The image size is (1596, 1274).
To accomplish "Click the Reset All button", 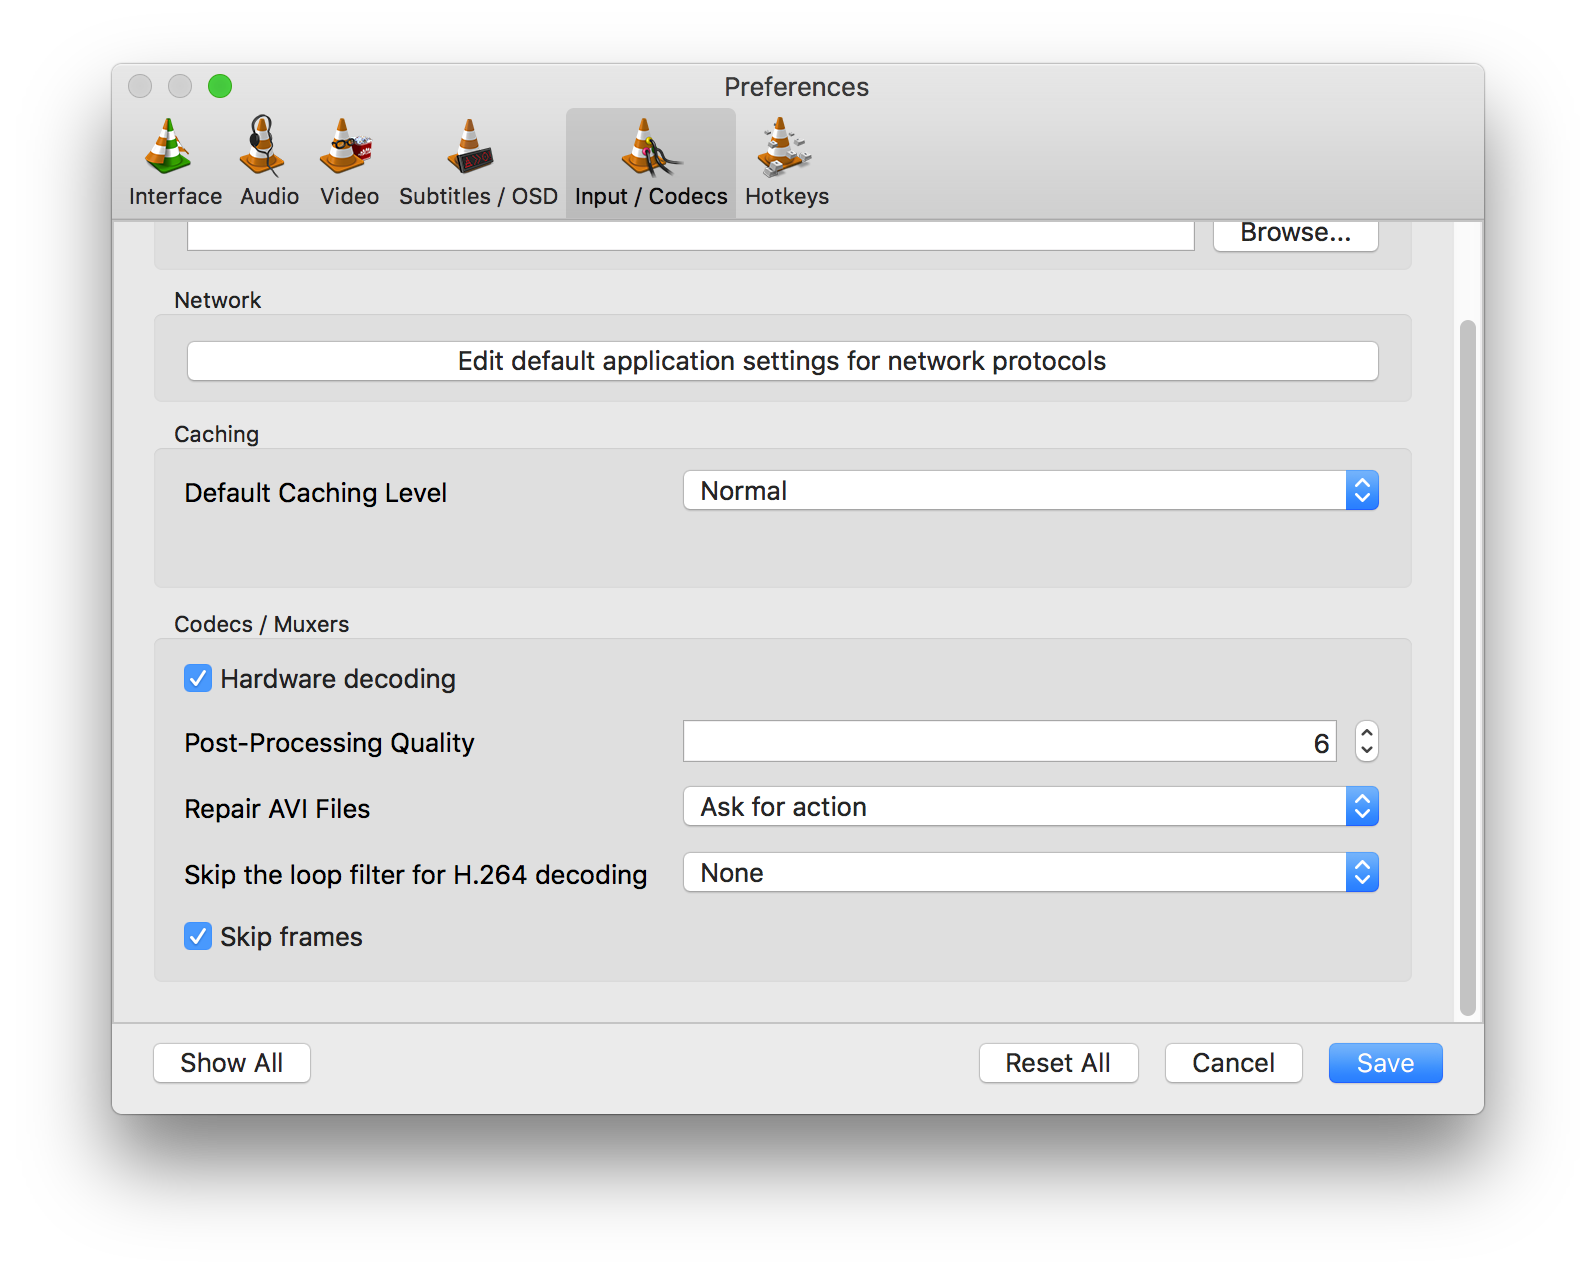I will [1058, 1063].
